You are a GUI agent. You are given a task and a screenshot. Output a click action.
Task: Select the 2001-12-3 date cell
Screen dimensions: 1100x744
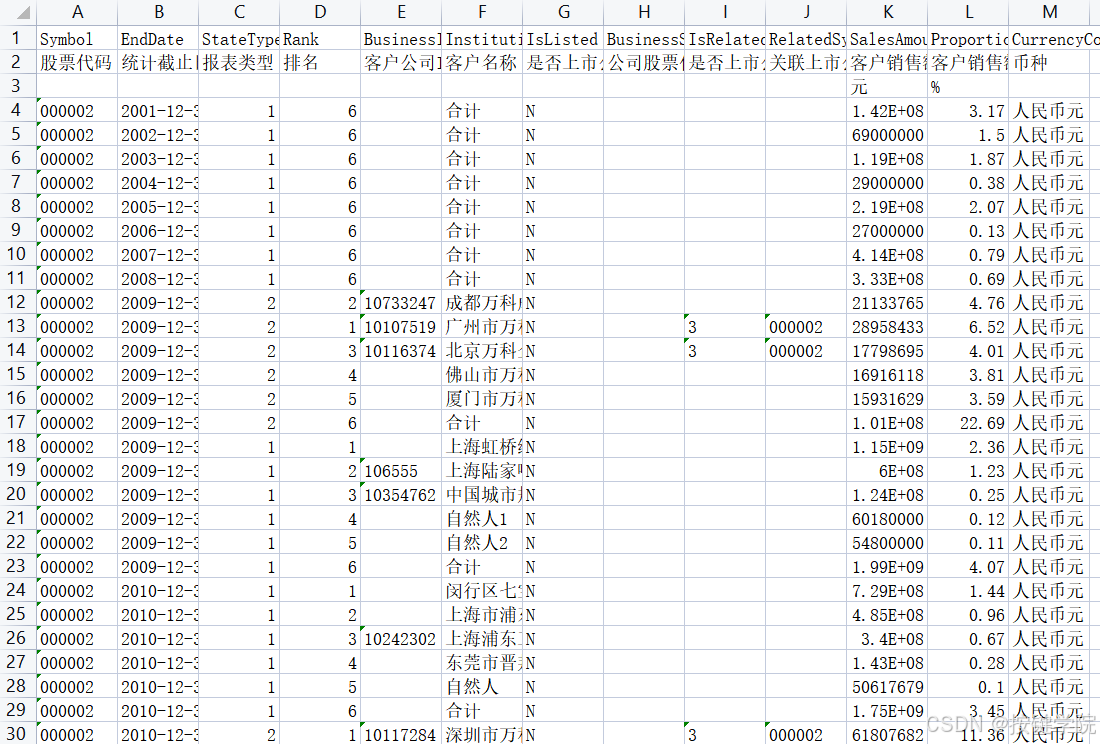click(x=158, y=111)
